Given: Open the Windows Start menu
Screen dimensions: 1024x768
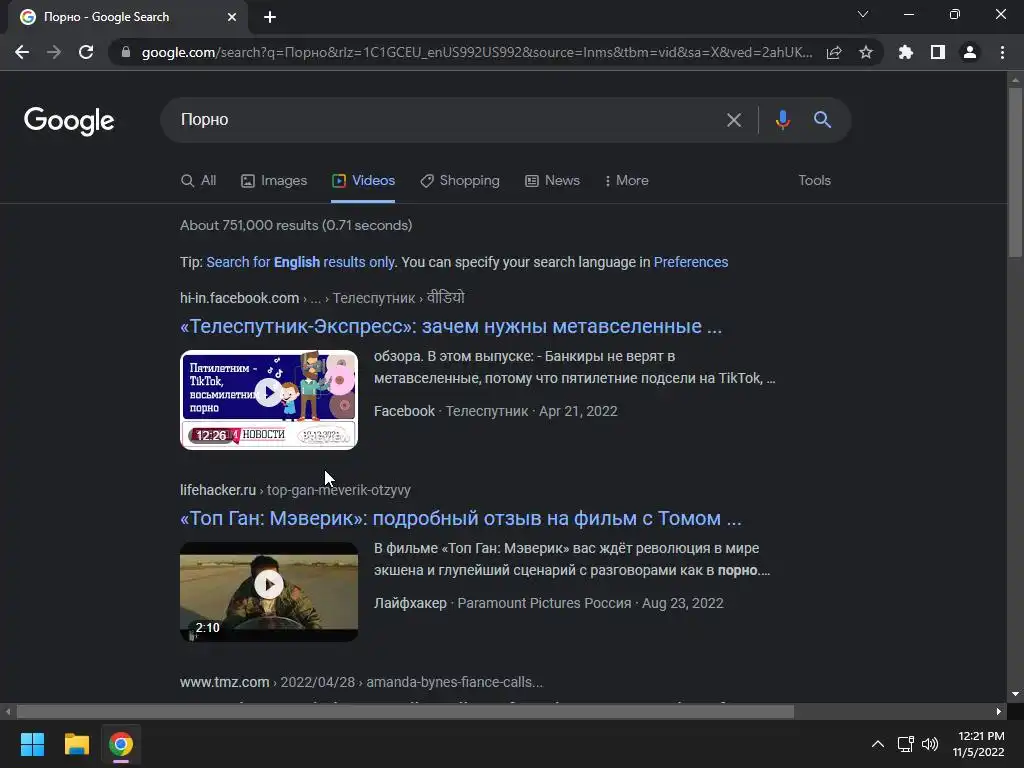Looking at the screenshot, I should tap(32, 744).
